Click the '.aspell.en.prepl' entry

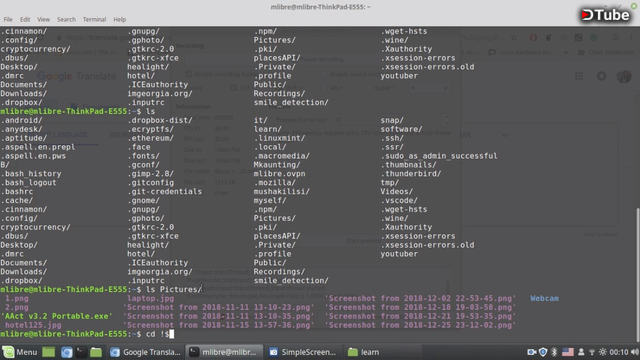point(38,147)
